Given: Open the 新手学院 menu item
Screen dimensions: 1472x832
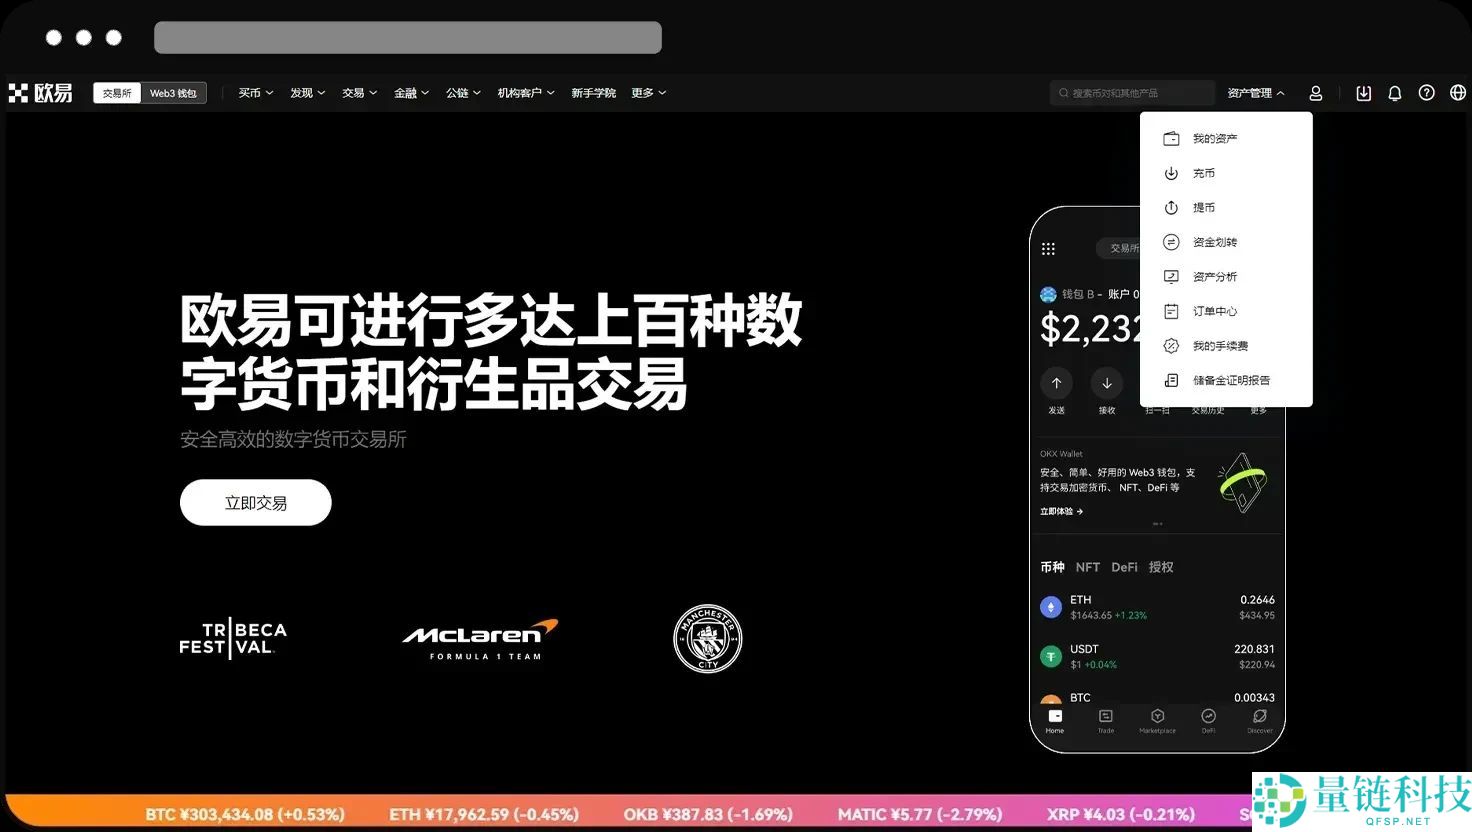Looking at the screenshot, I should point(593,92).
